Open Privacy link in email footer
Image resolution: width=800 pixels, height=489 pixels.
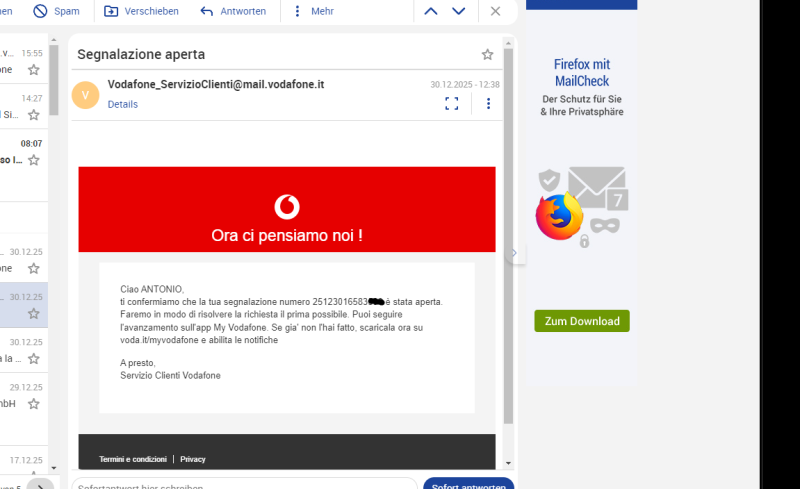tap(193, 459)
